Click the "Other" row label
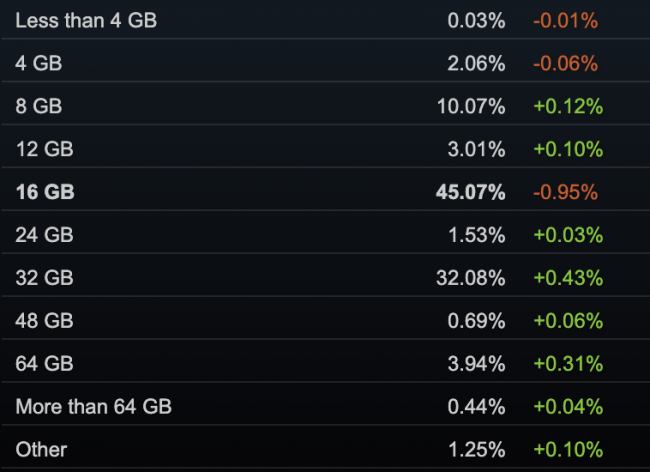The width and height of the screenshot is (650, 472). (40, 449)
